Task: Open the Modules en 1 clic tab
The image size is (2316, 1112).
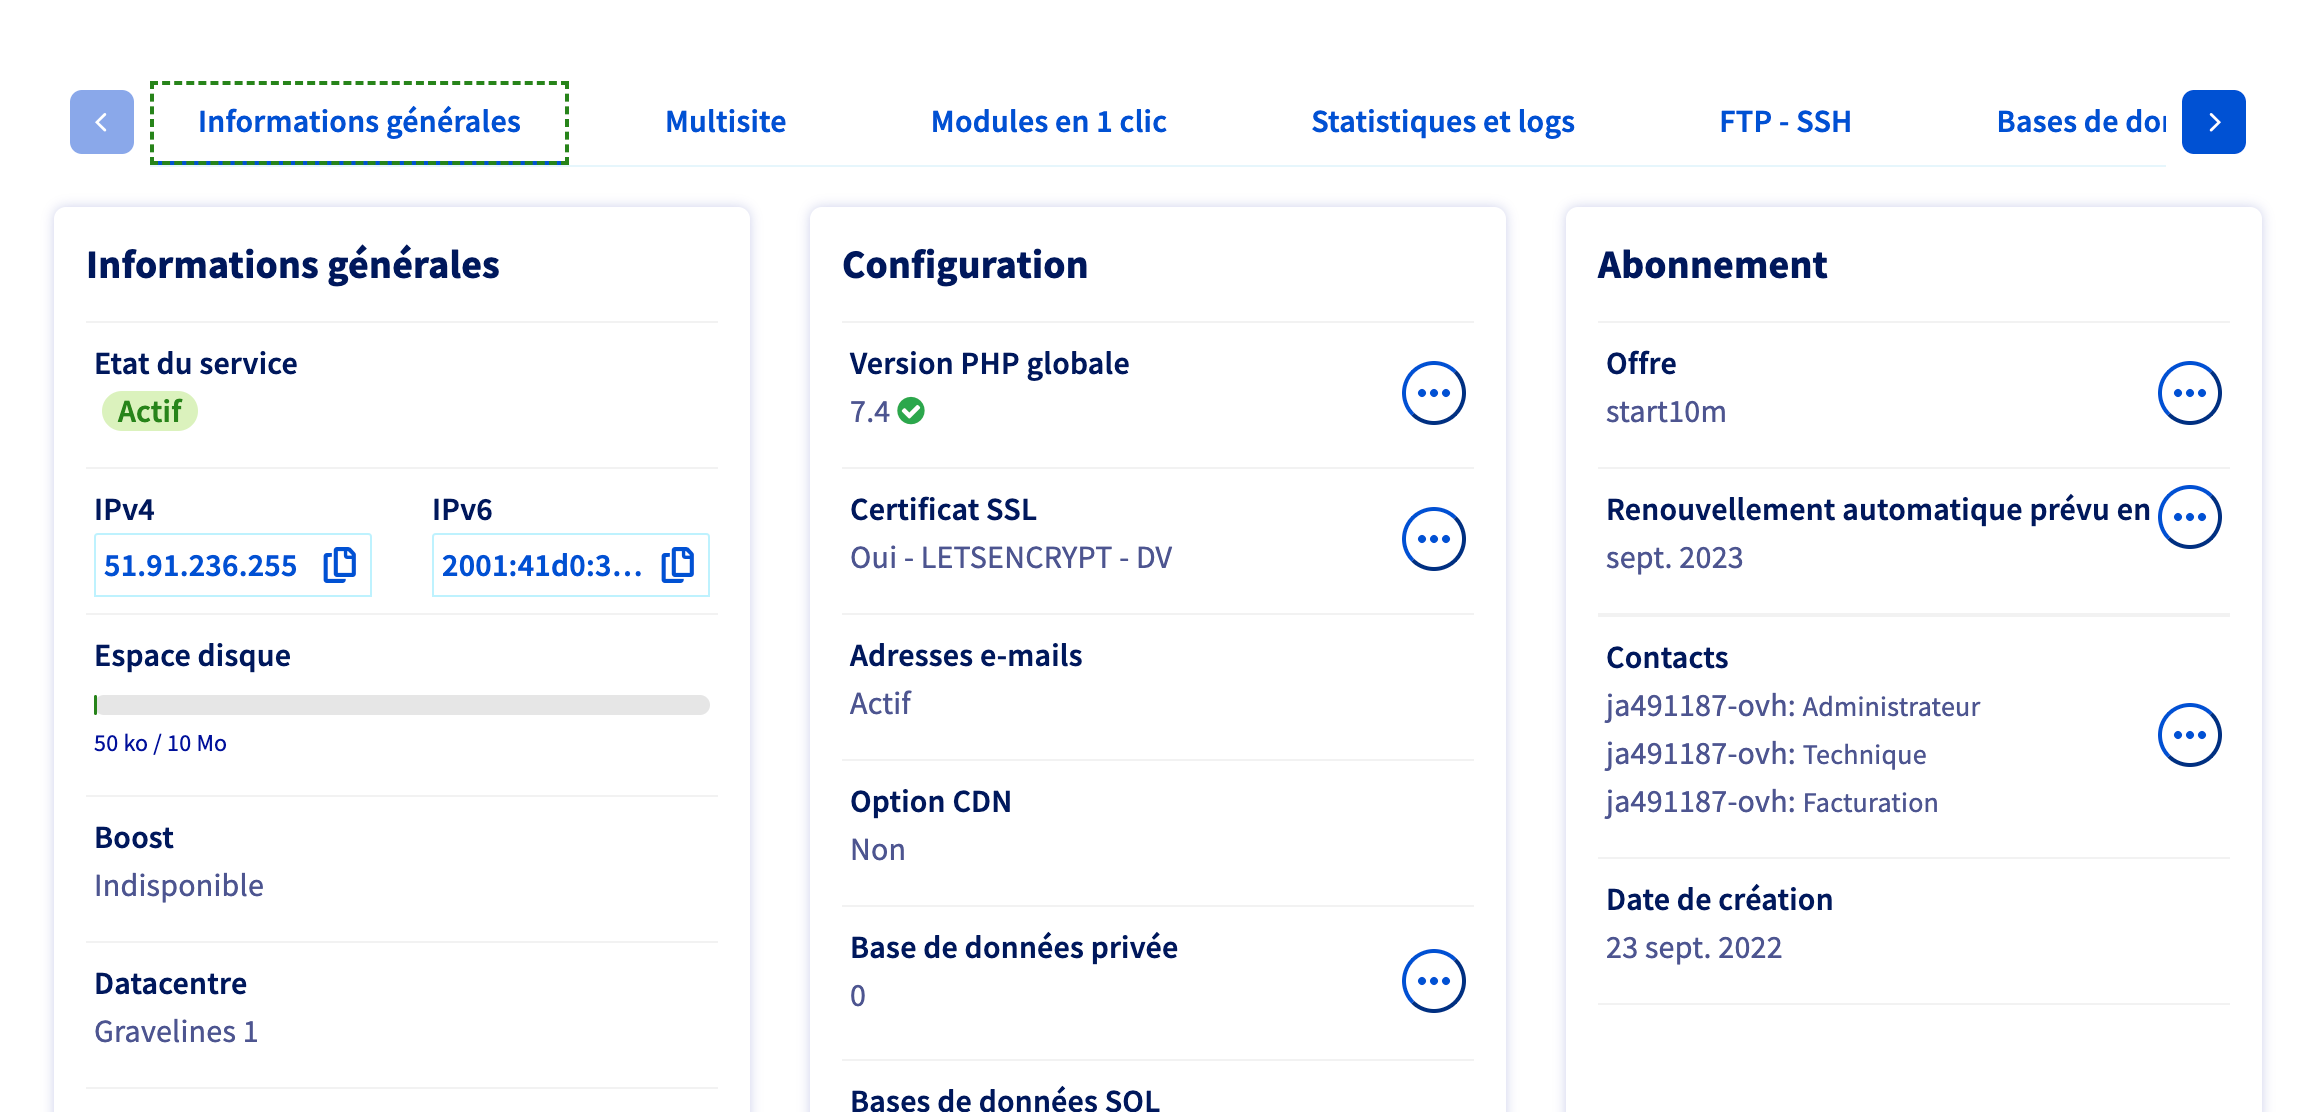Action: tap(1048, 122)
